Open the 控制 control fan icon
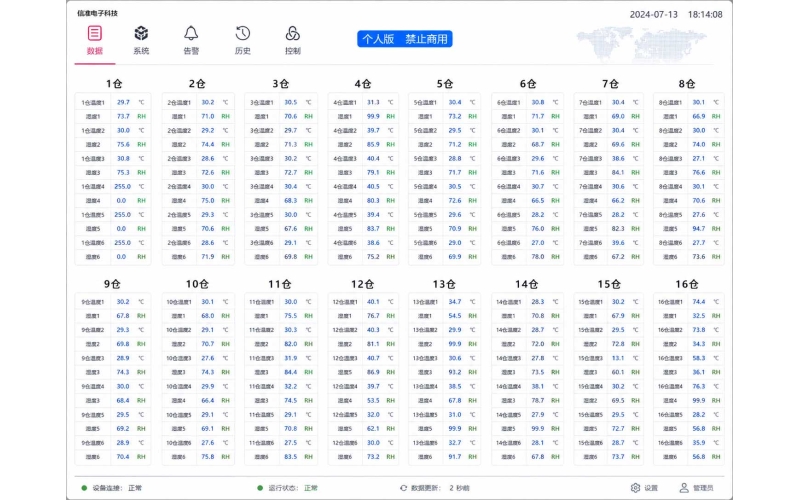The width and height of the screenshot is (800, 500). coord(293,34)
